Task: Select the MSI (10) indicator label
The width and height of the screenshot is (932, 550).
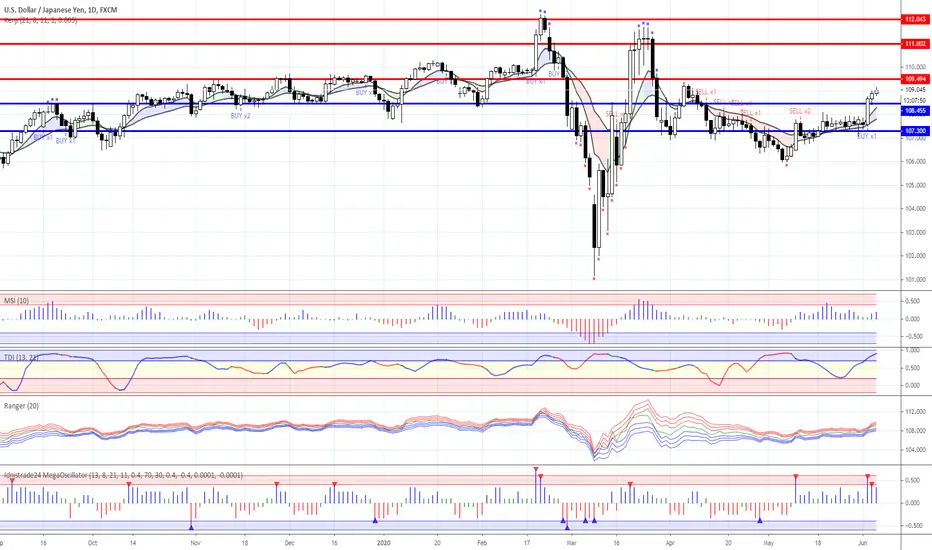Action: (x=16, y=301)
